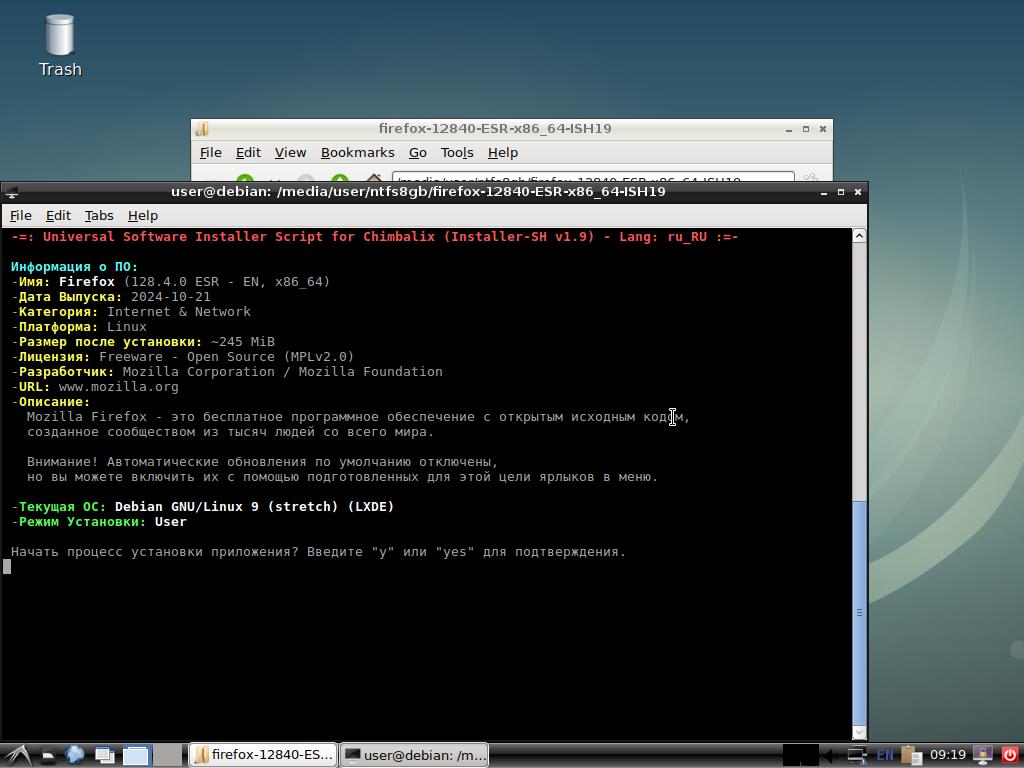
Task: Maximize the terminal window
Action: 840,192
